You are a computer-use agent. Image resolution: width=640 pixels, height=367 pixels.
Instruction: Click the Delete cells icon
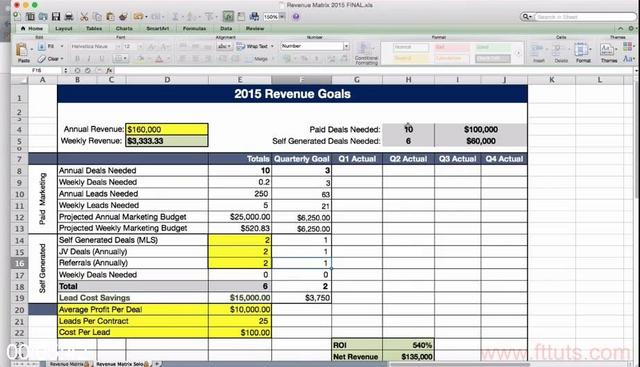click(561, 52)
